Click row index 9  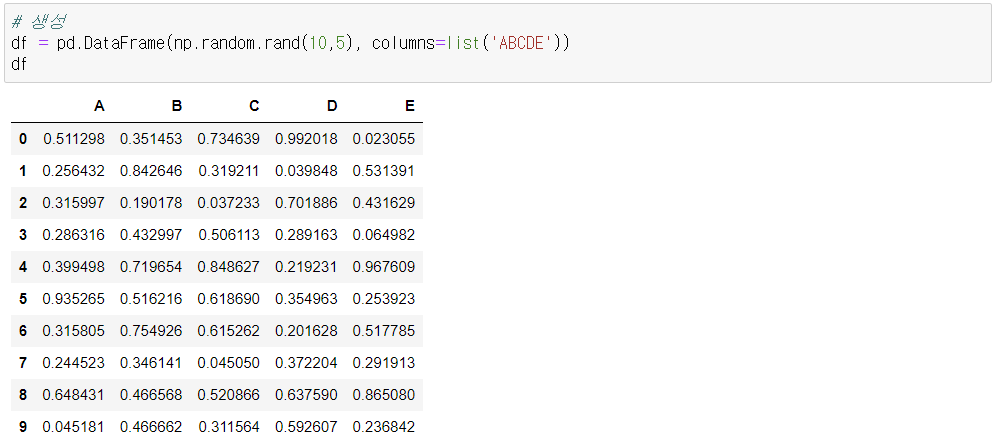point(23,427)
